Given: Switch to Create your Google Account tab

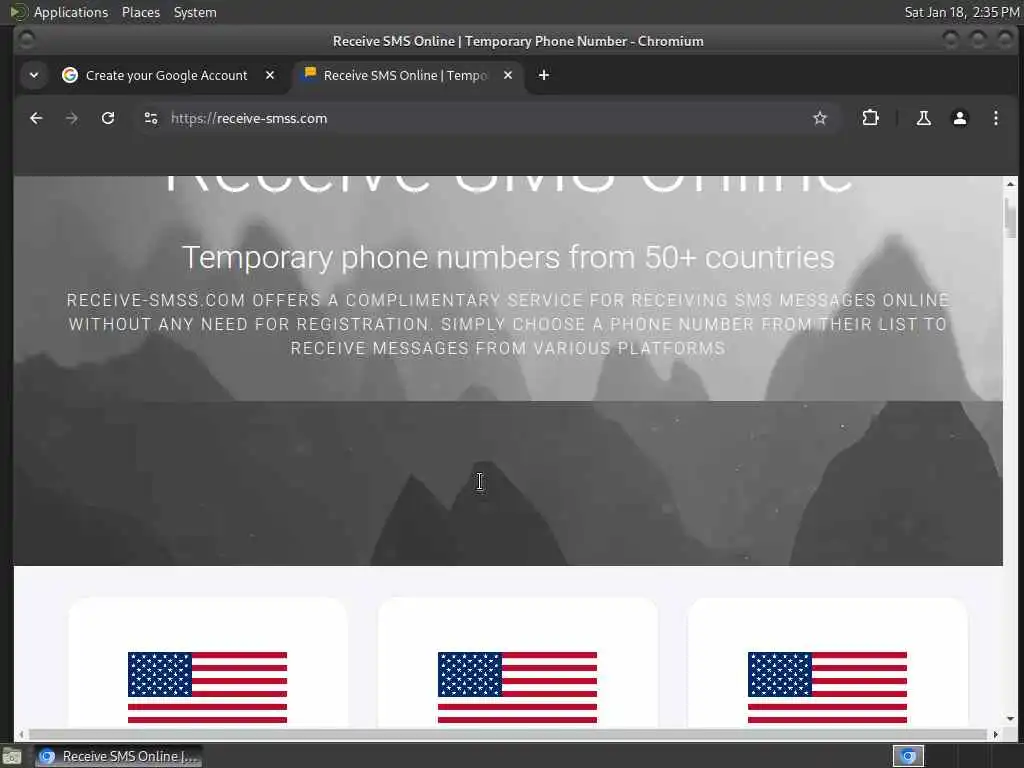Looking at the screenshot, I should click(x=166, y=75).
